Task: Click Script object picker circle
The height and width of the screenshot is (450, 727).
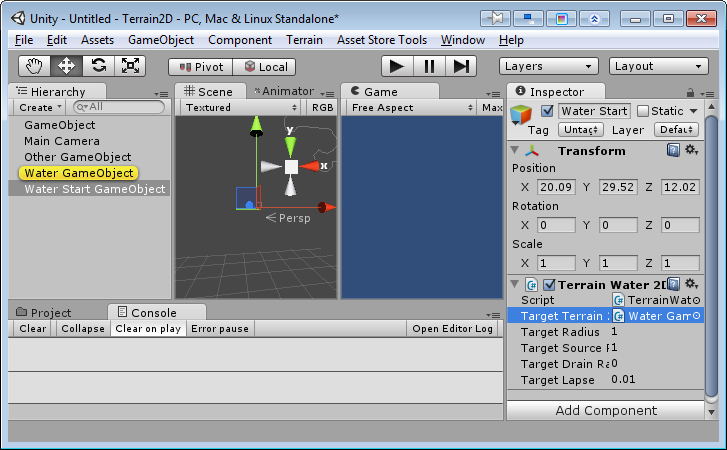Action: click(696, 300)
